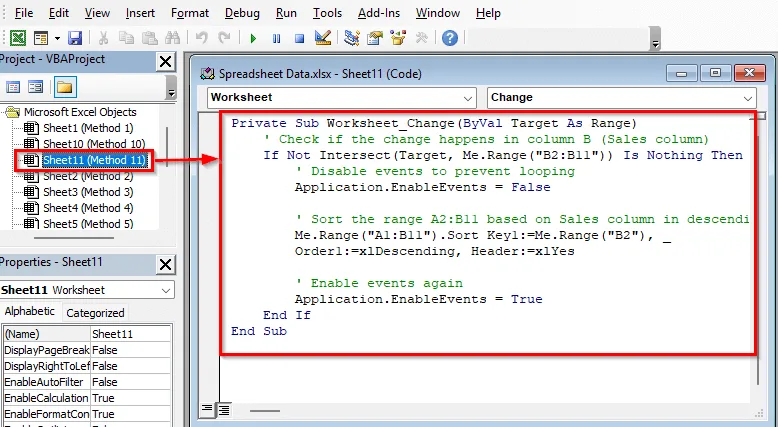Open Find with the binoculars icon
The image size is (778, 427).
point(172,38)
